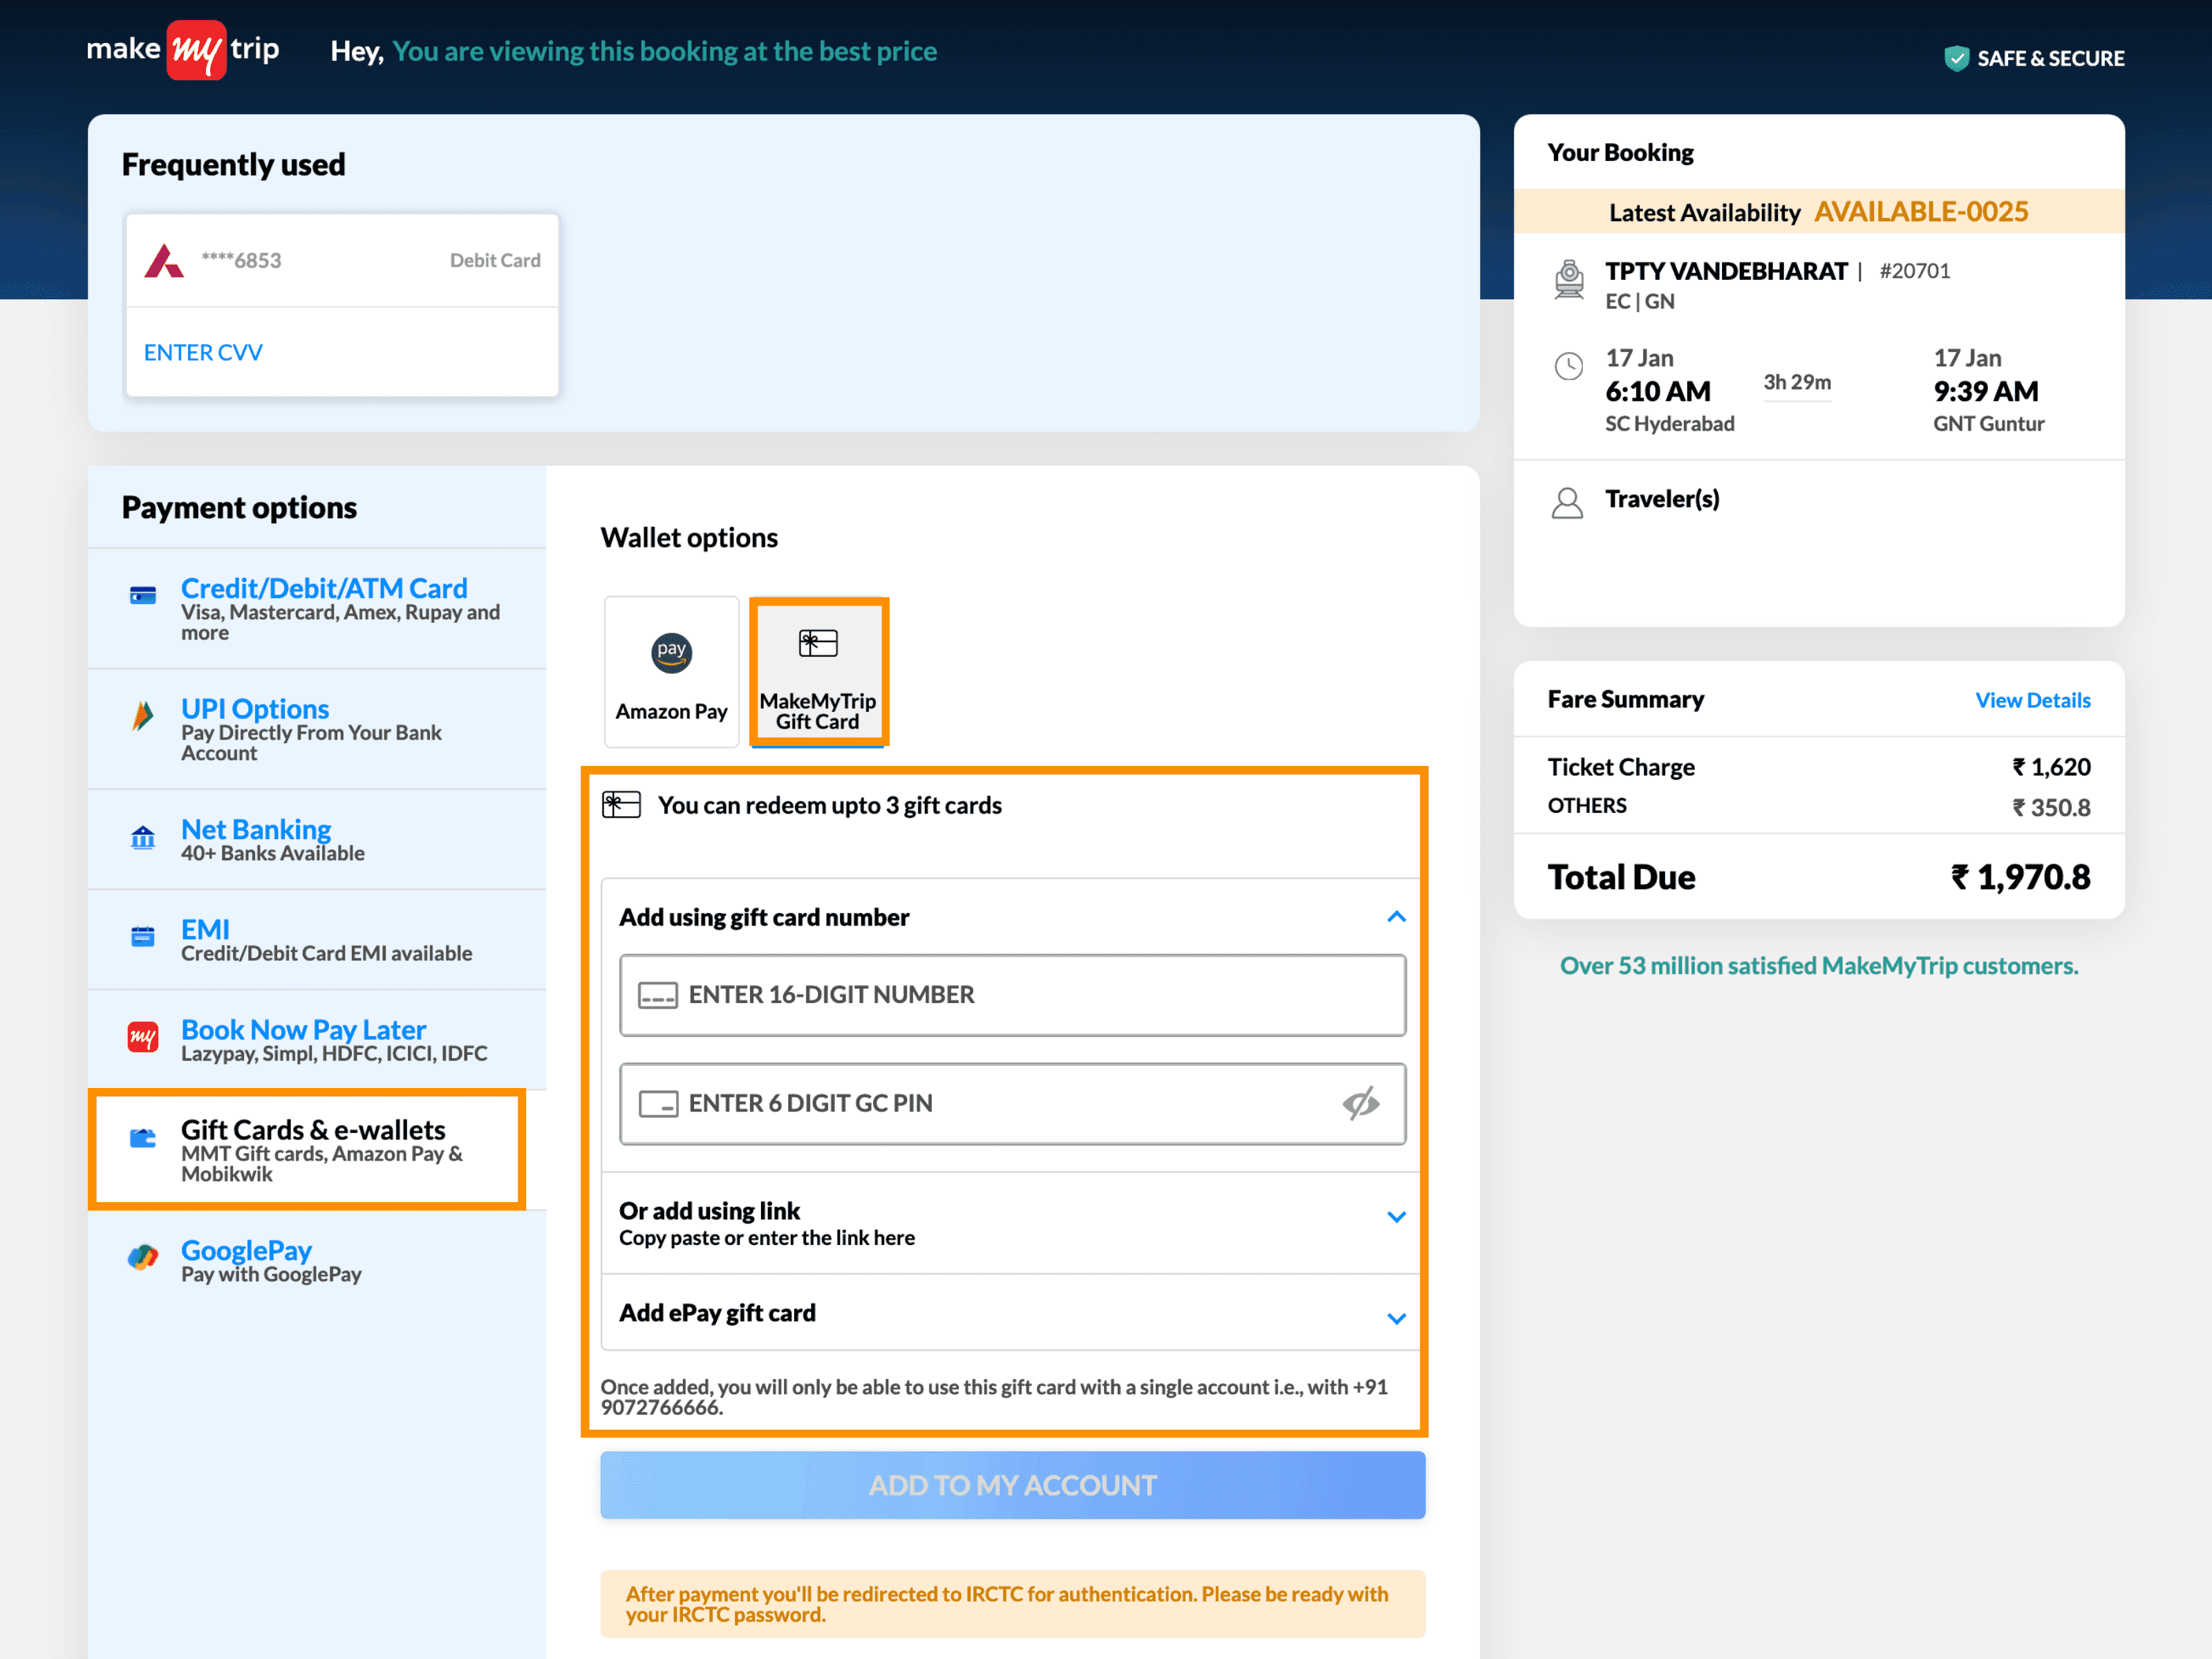
Task: Click the clock icon beside departure time
Action: (1569, 366)
